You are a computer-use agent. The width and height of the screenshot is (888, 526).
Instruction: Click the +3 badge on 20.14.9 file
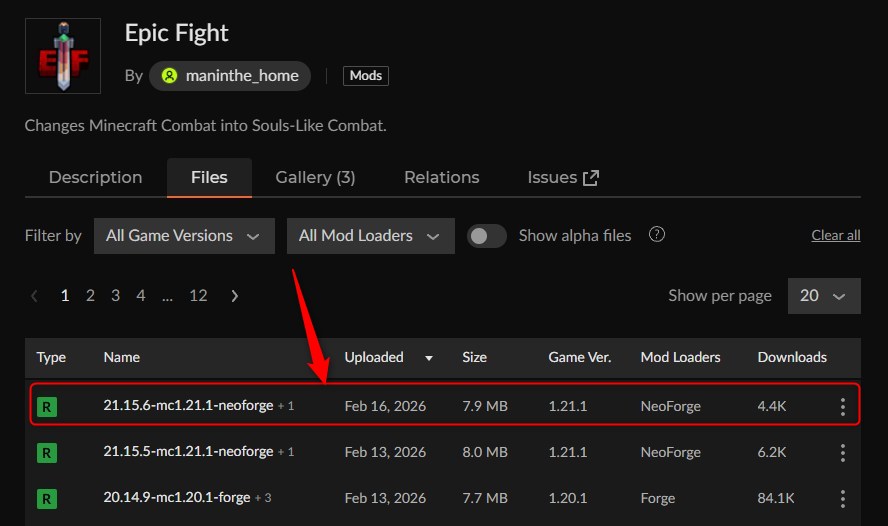[x=263, y=498]
